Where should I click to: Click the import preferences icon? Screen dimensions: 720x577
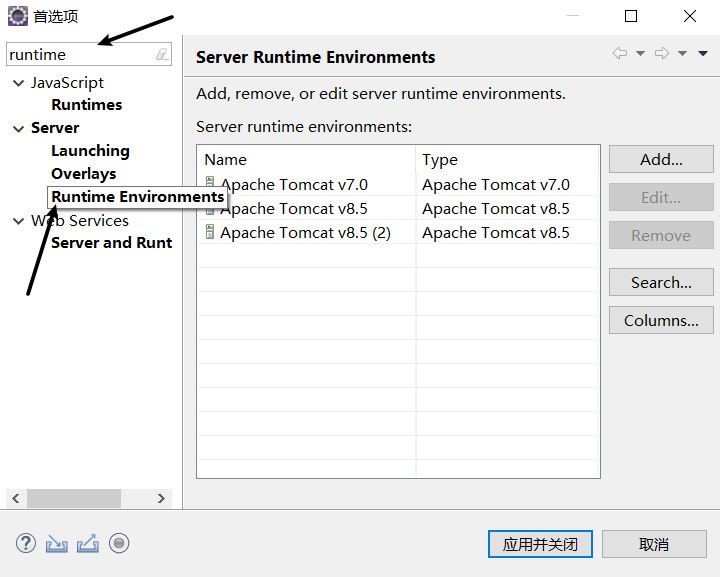(x=56, y=543)
